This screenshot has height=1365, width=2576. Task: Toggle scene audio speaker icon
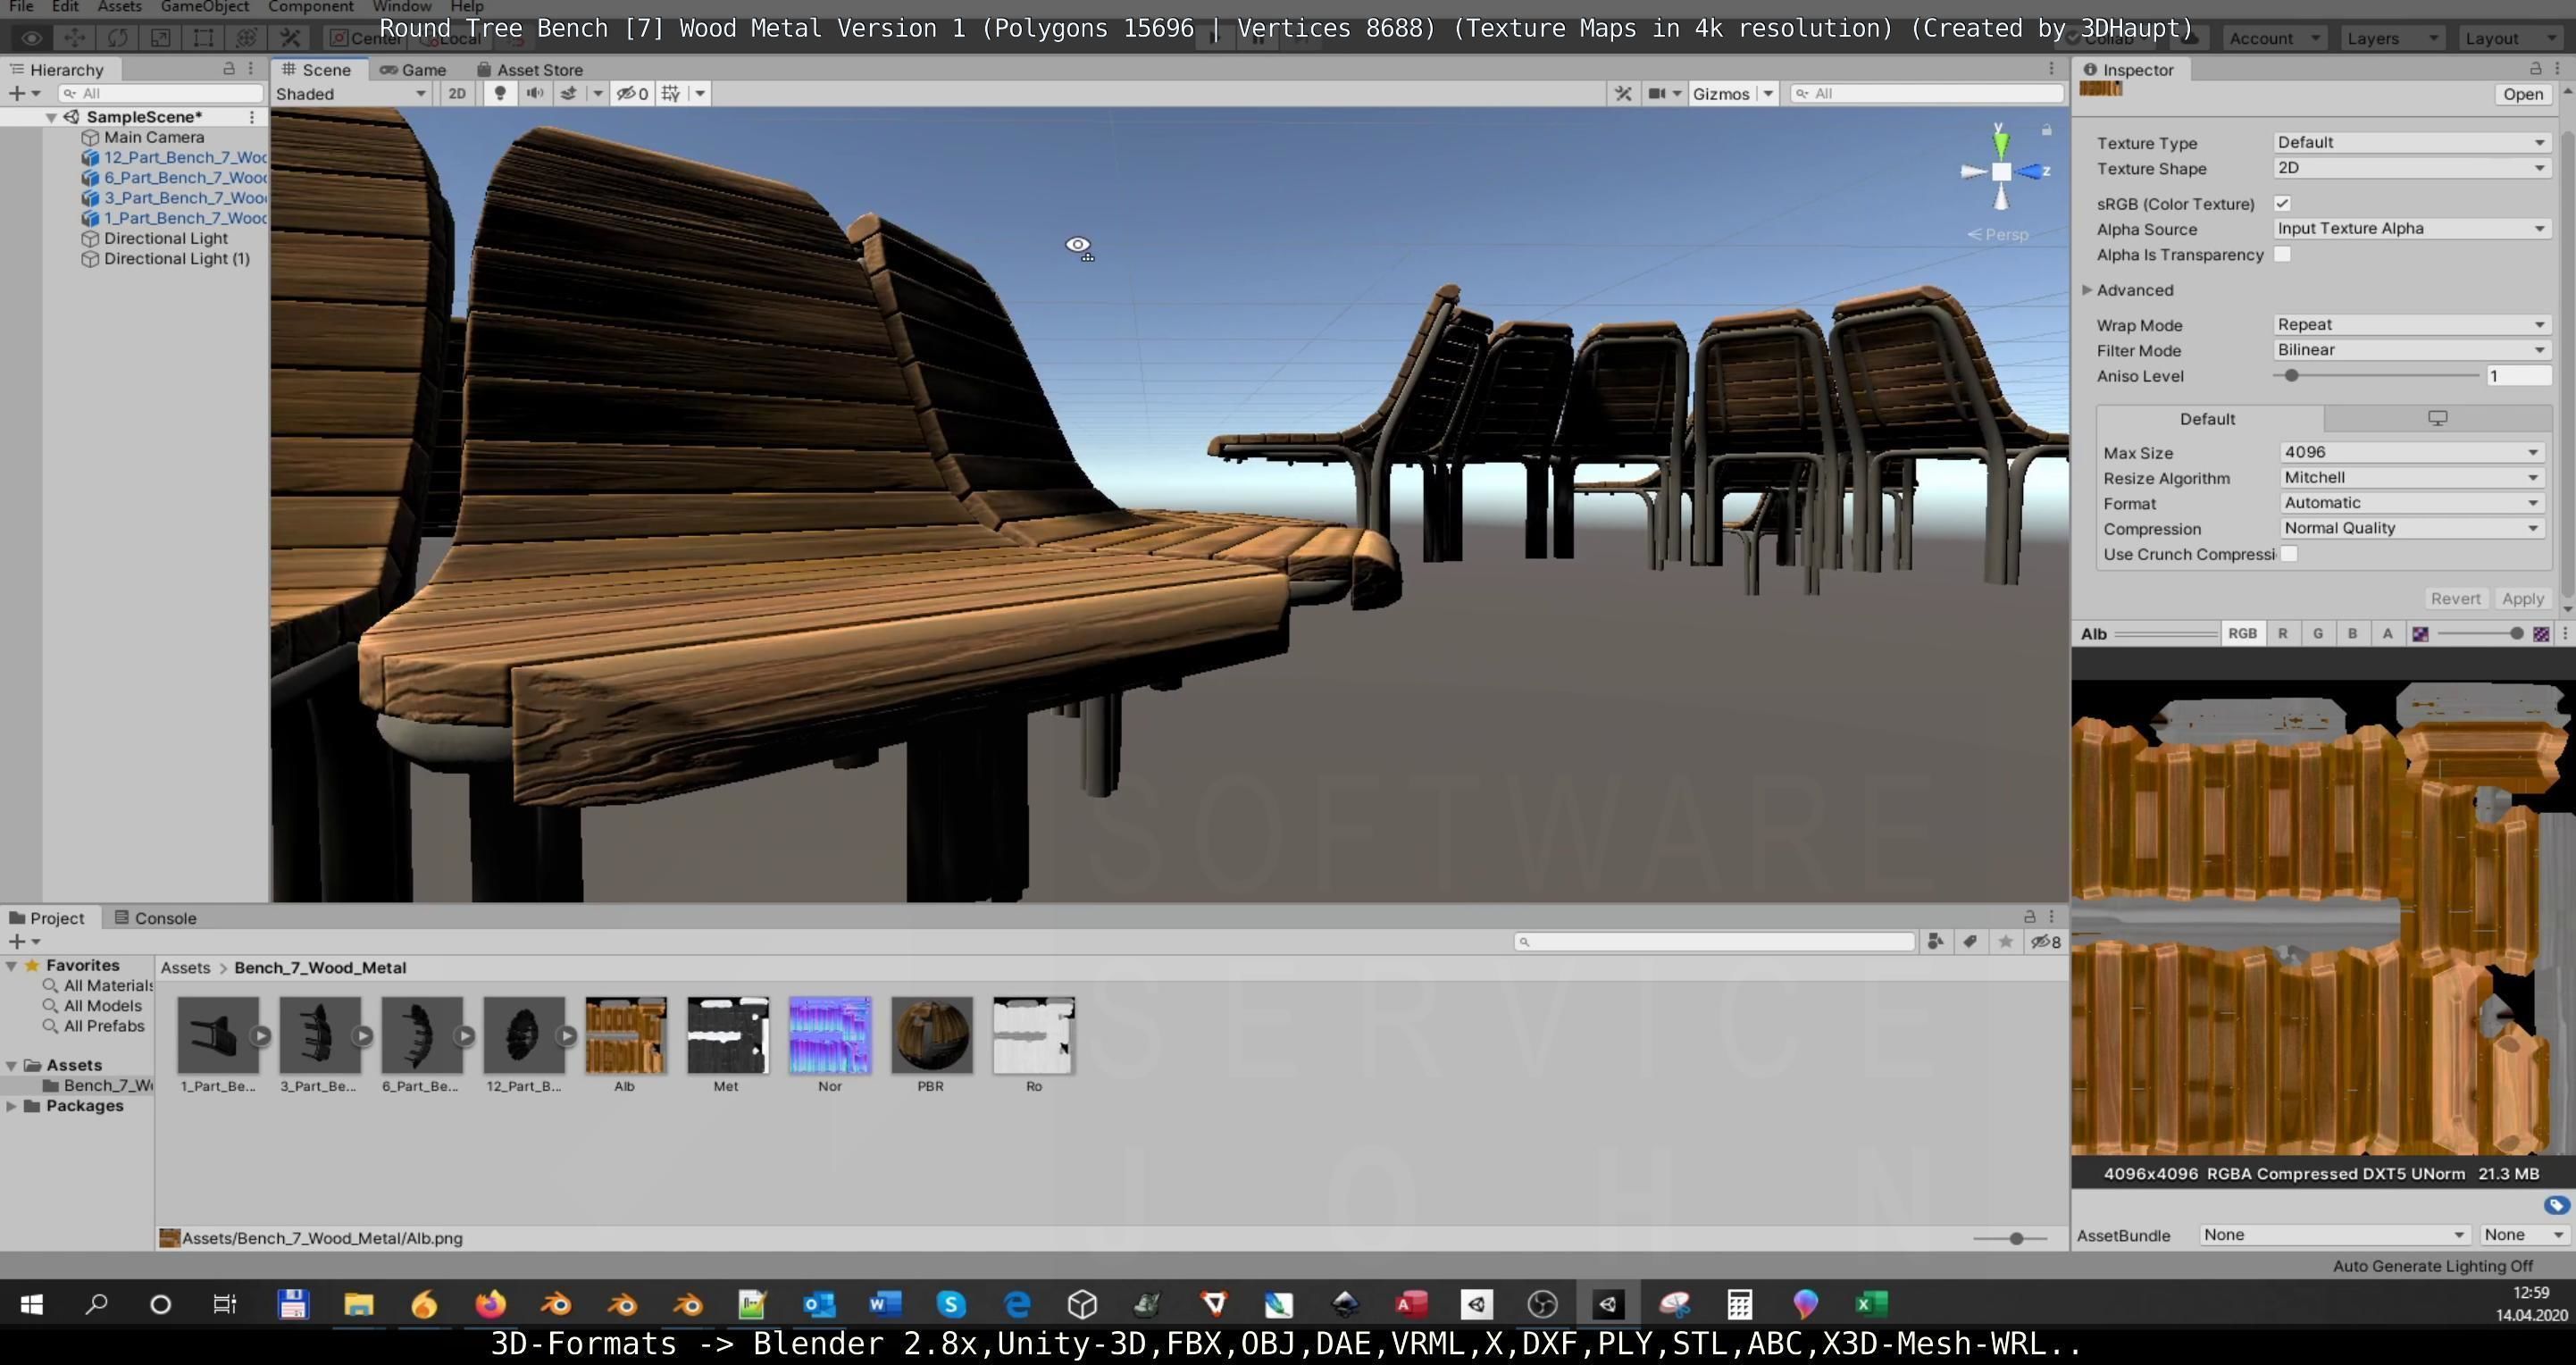pos(535,93)
